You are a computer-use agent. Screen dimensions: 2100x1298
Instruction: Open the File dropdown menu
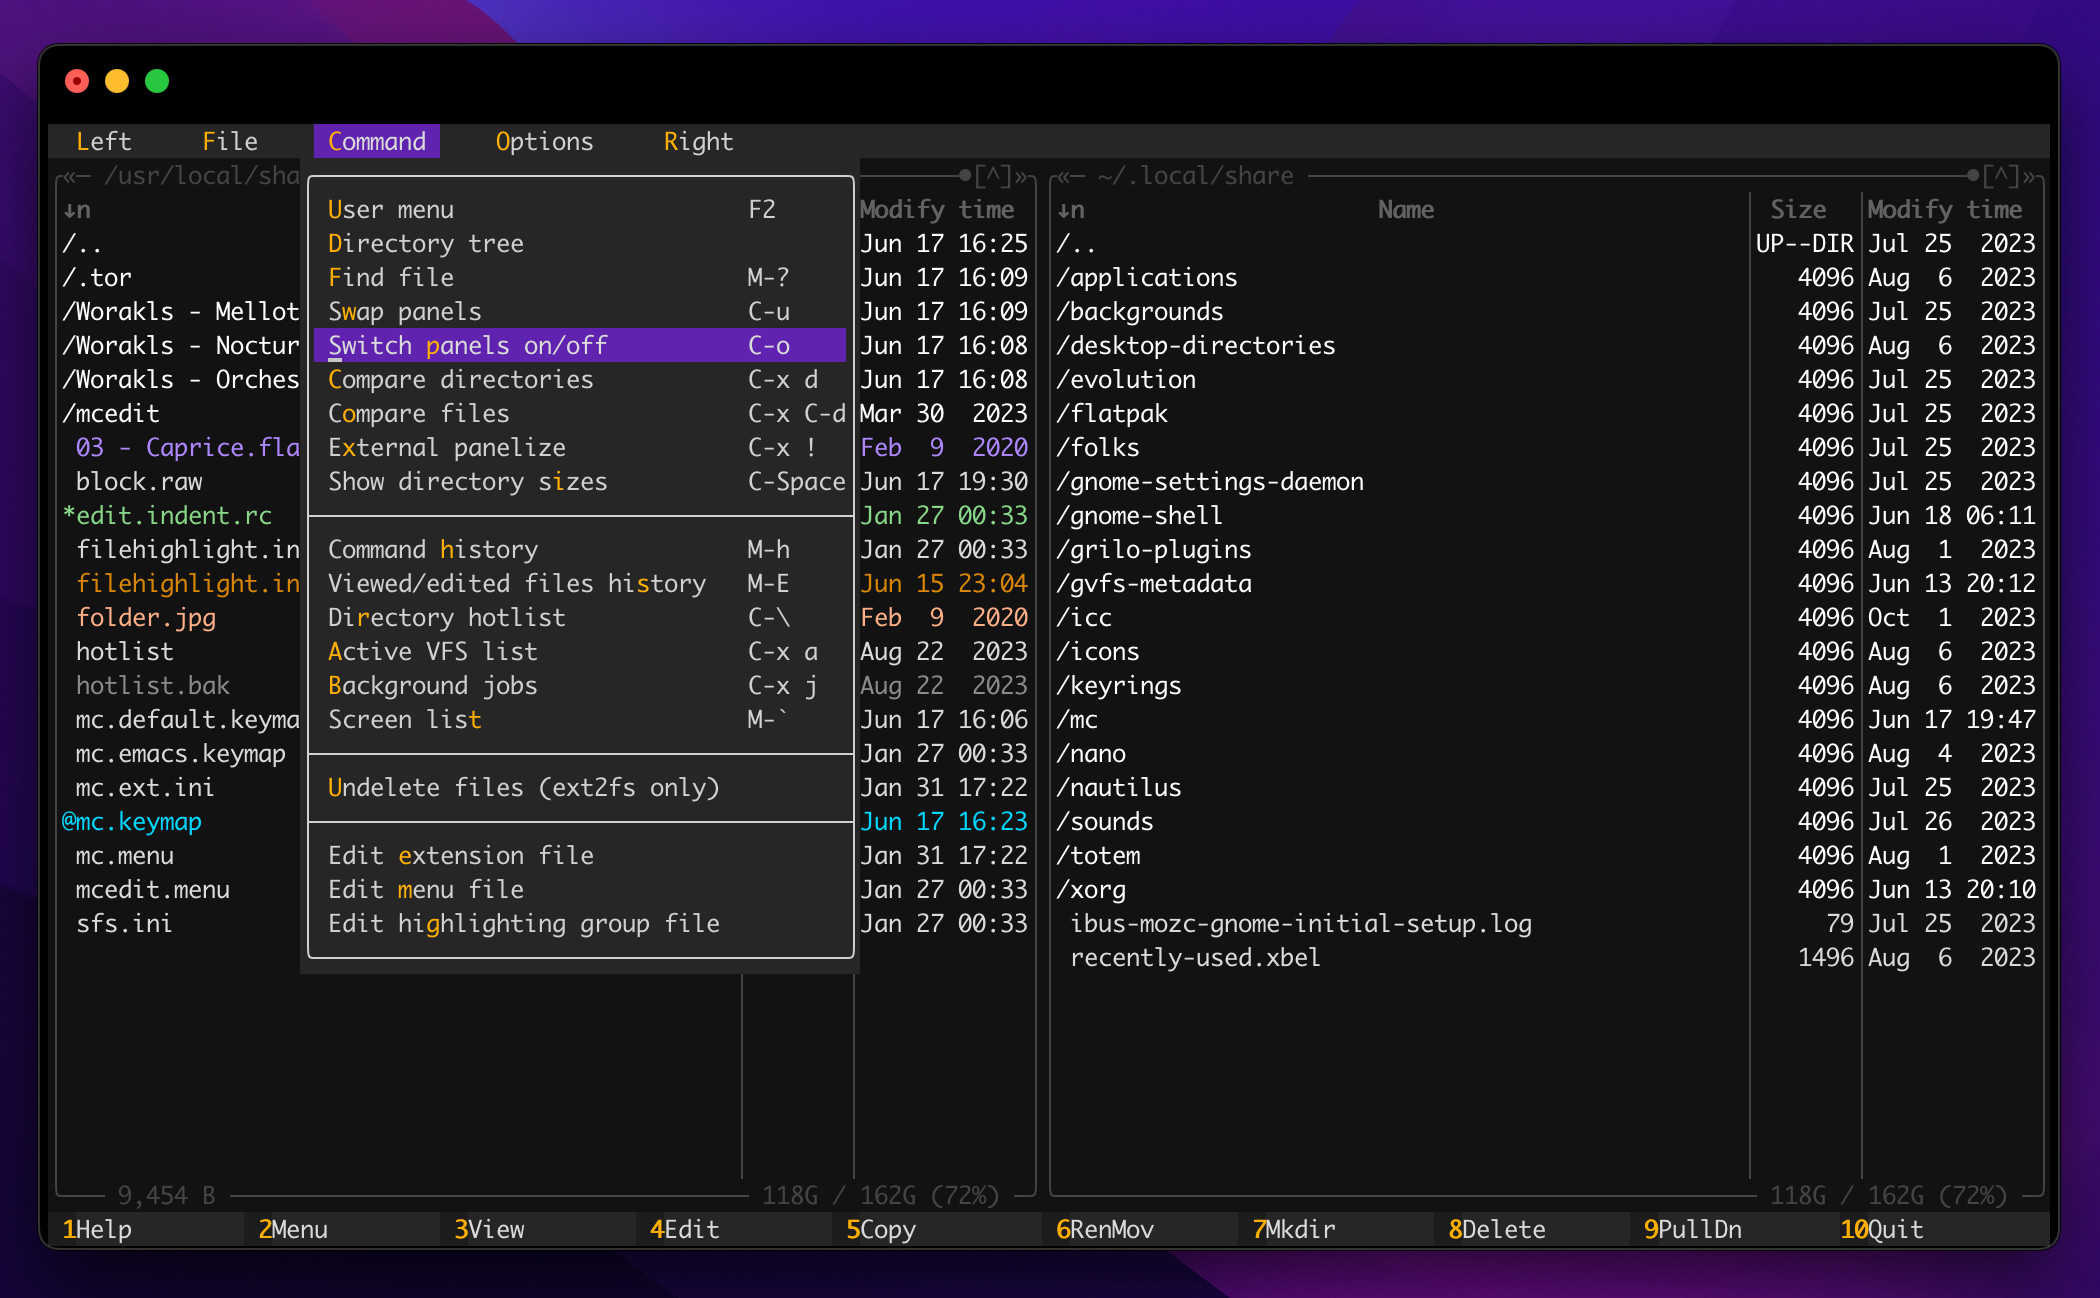tap(230, 142)
